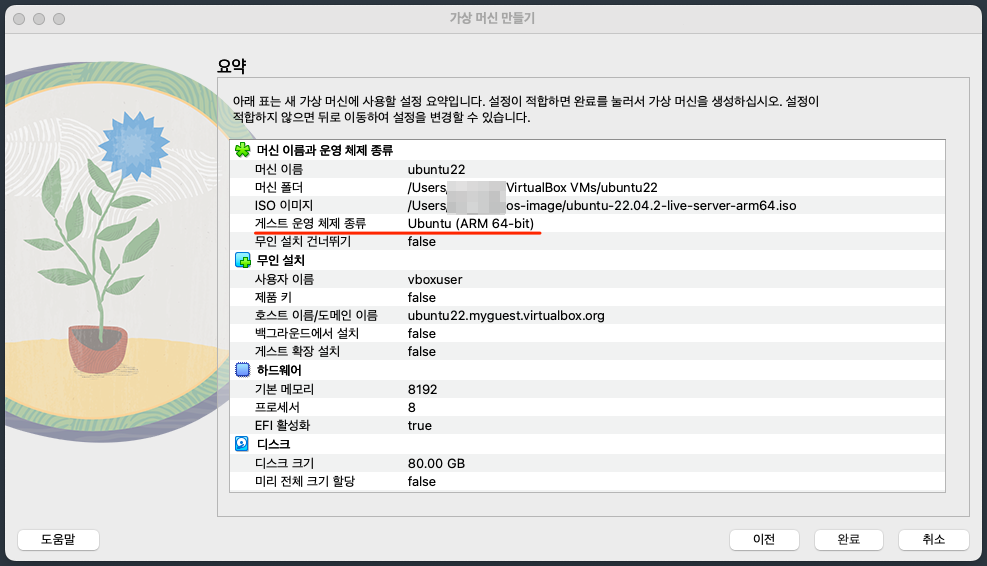Image resolution: width=987 pixels, height=566 pixels.
Task: Select the 사용자 이름 row label
Action: click(x=284, y=280)
